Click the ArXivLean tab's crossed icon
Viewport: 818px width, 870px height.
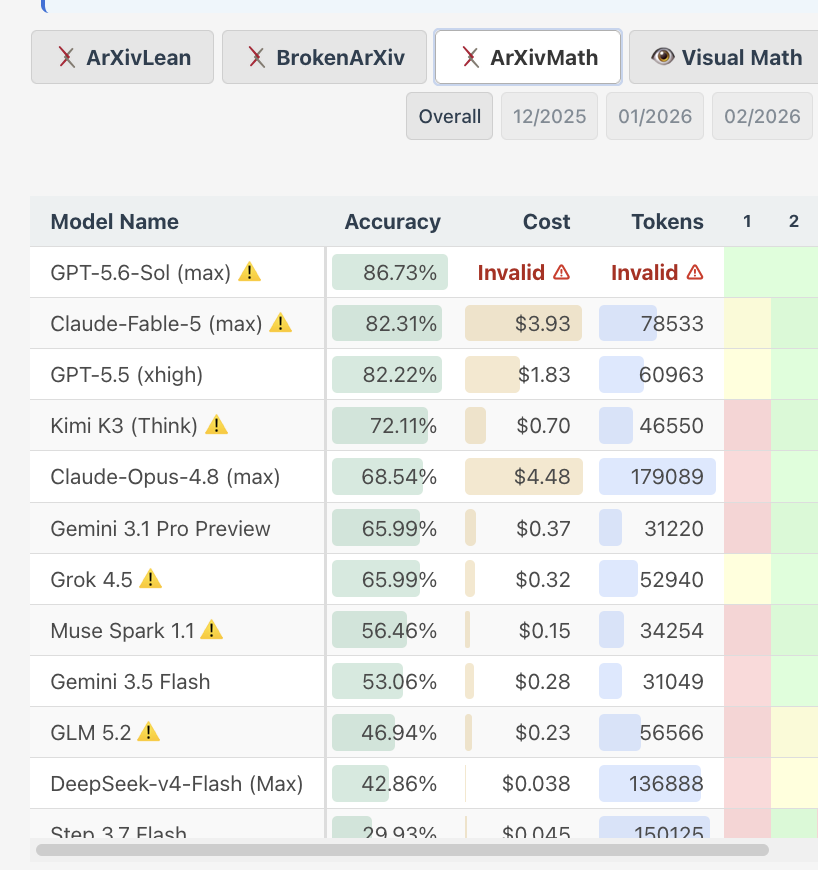pos(67,57)
